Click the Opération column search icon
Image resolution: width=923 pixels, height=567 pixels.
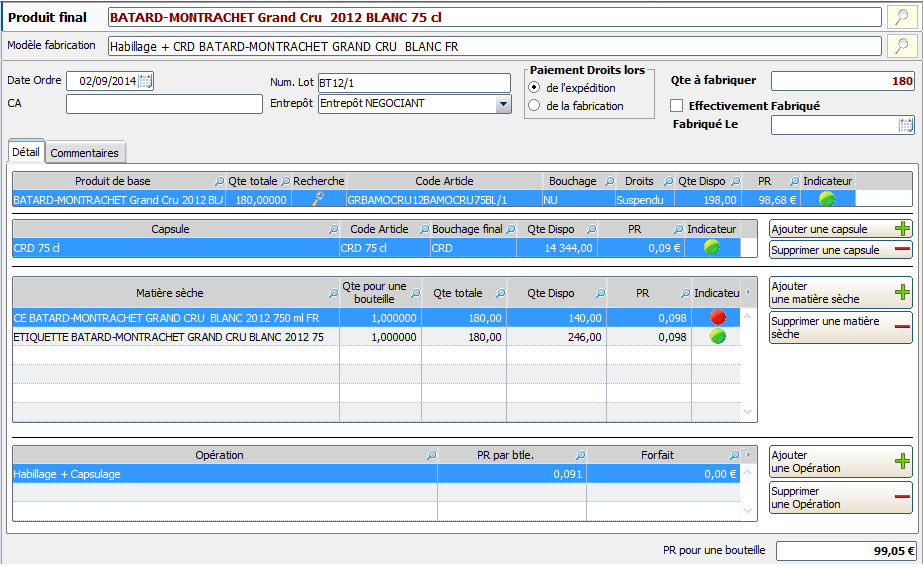click(431, 455)
